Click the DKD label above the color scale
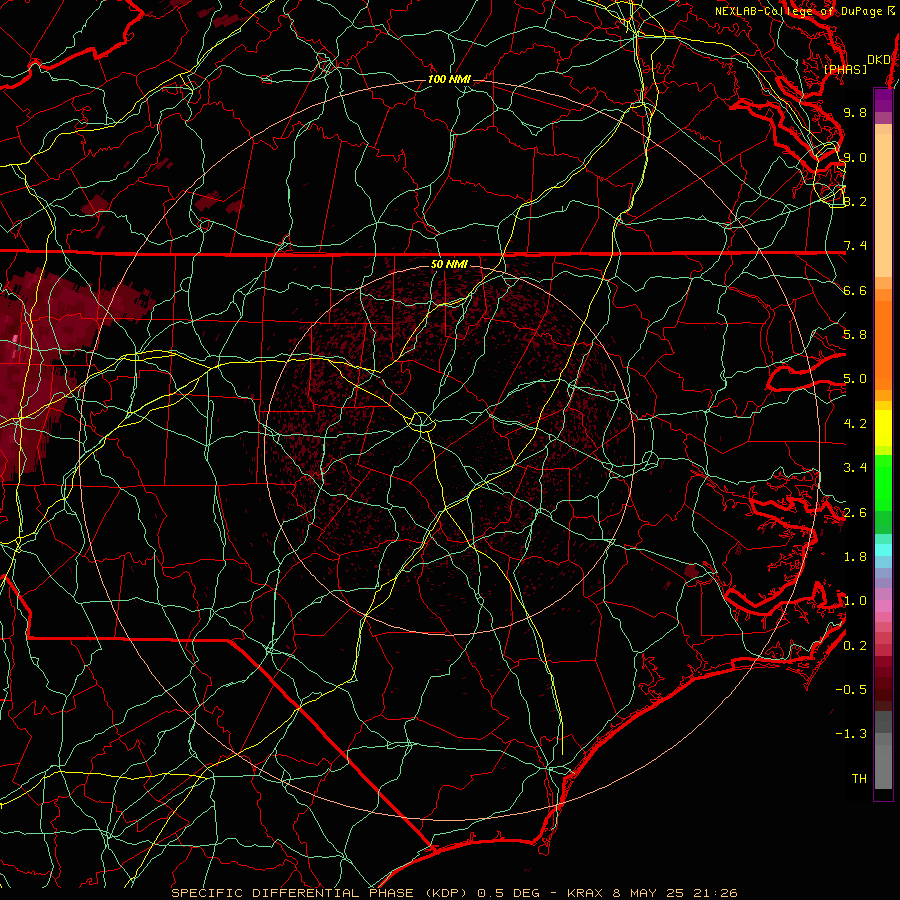The width and height of the screenshot is (900, 900). pos(878,59)
